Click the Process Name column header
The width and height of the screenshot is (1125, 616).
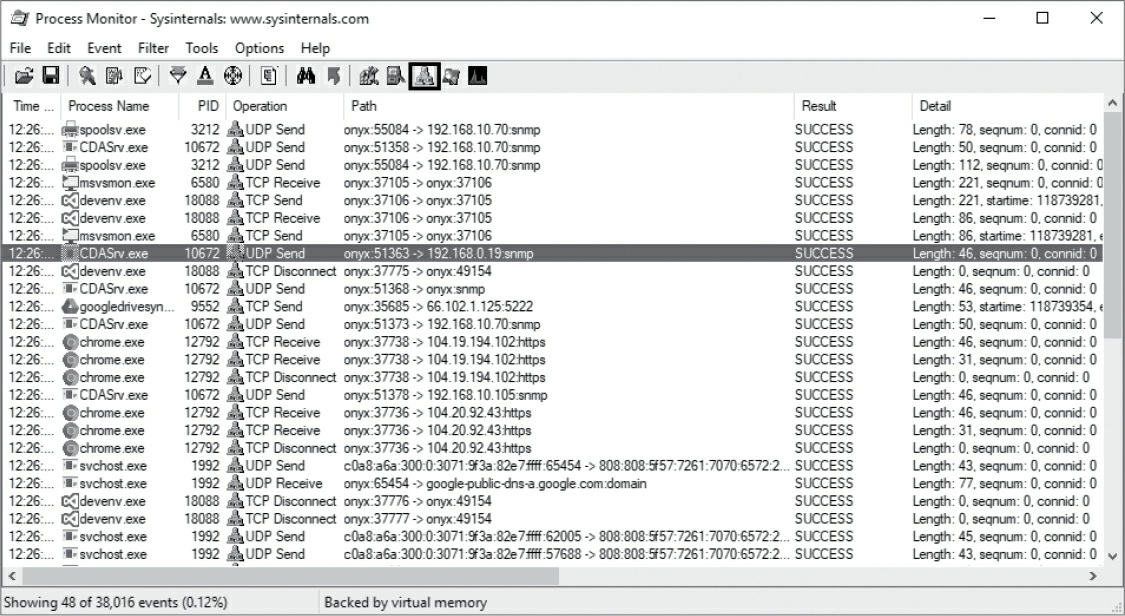pos(120,106)
